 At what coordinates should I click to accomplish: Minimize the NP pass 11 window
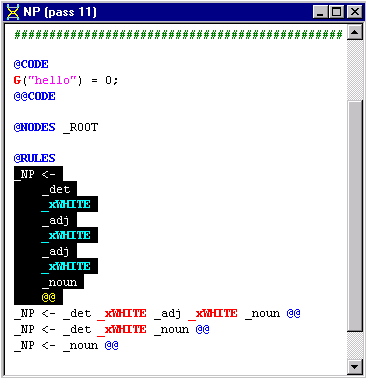click(x=321, y=12)
